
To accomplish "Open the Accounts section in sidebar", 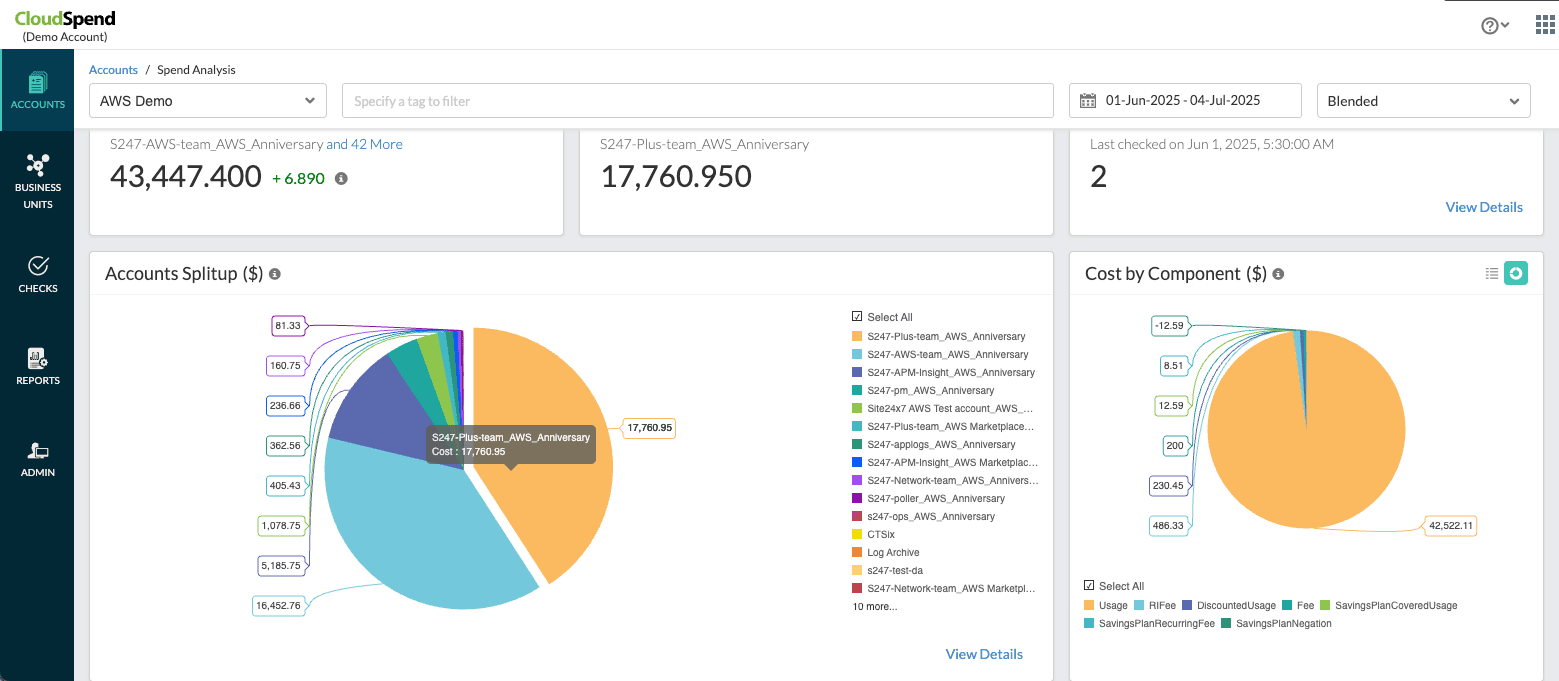I will [37, 90].
